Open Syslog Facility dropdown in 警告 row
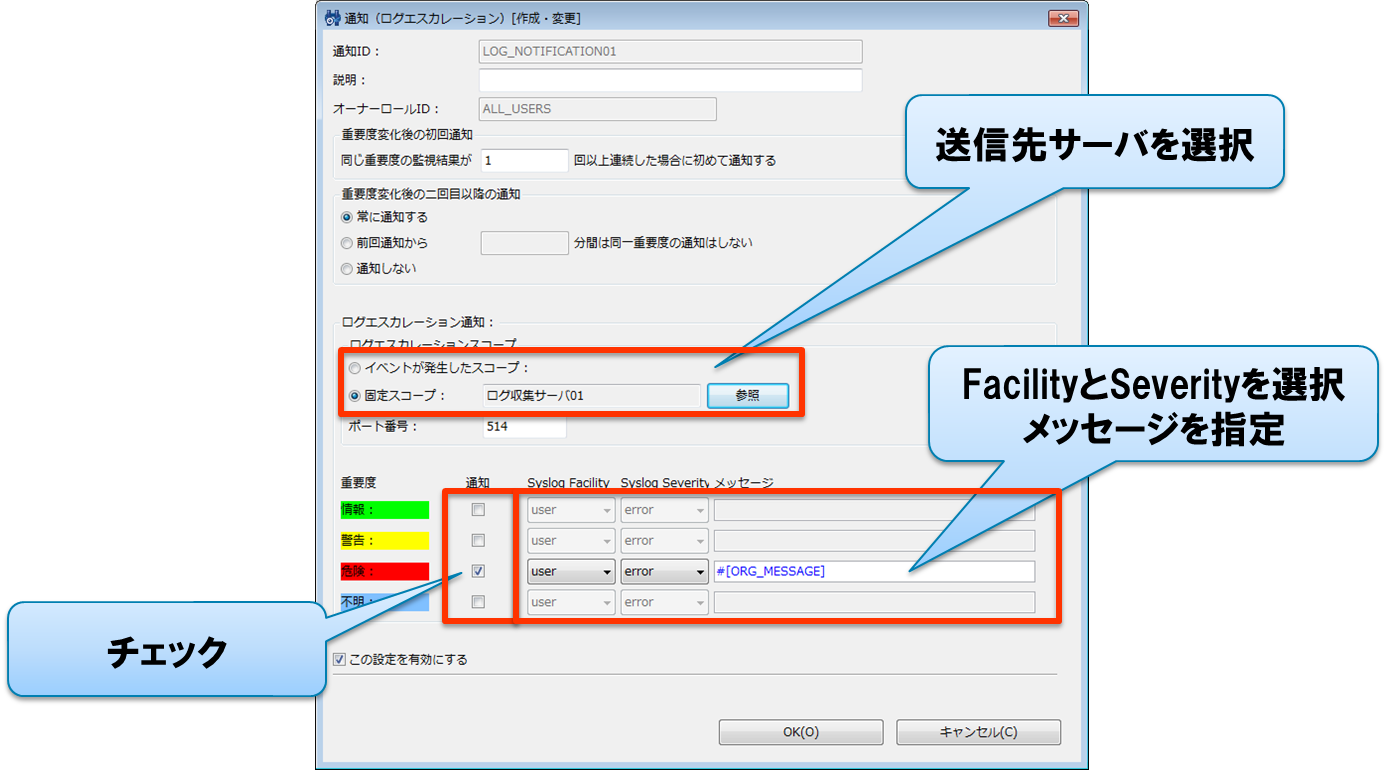The height and width of the screenshot is (770, 1386). [571, 541]
